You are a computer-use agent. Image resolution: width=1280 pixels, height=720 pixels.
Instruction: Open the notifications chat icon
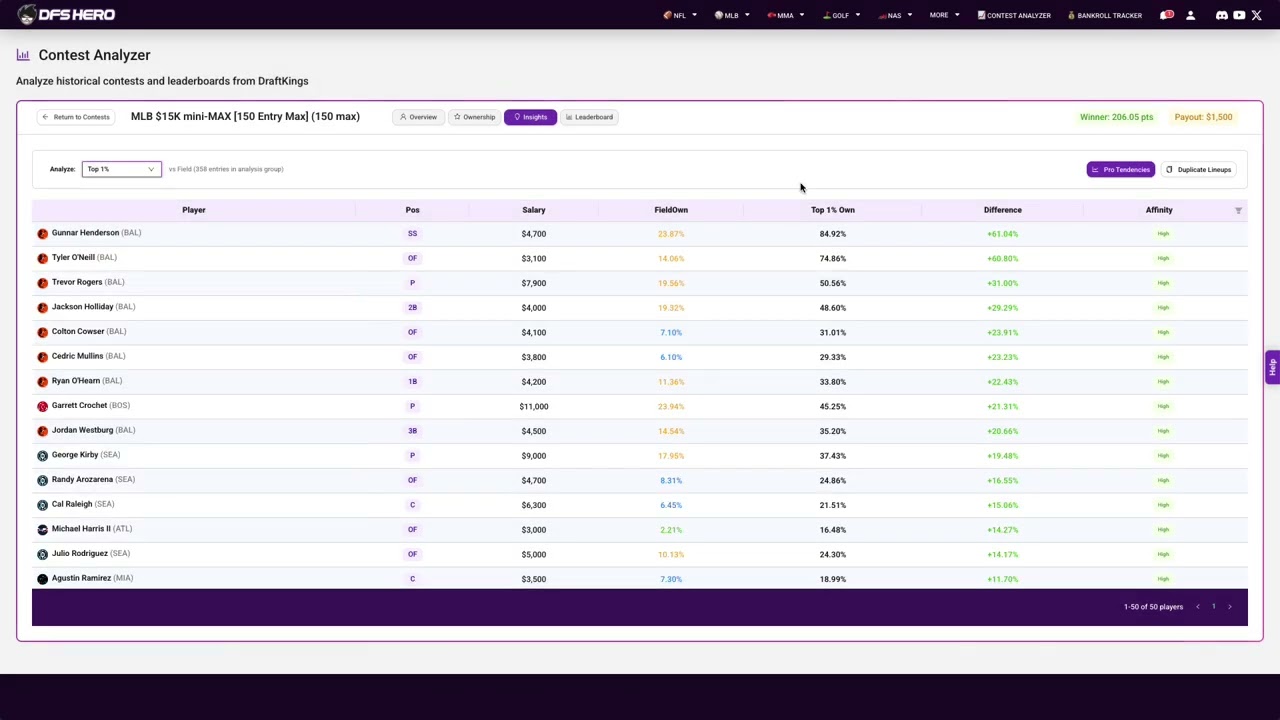coord(1166,15)
